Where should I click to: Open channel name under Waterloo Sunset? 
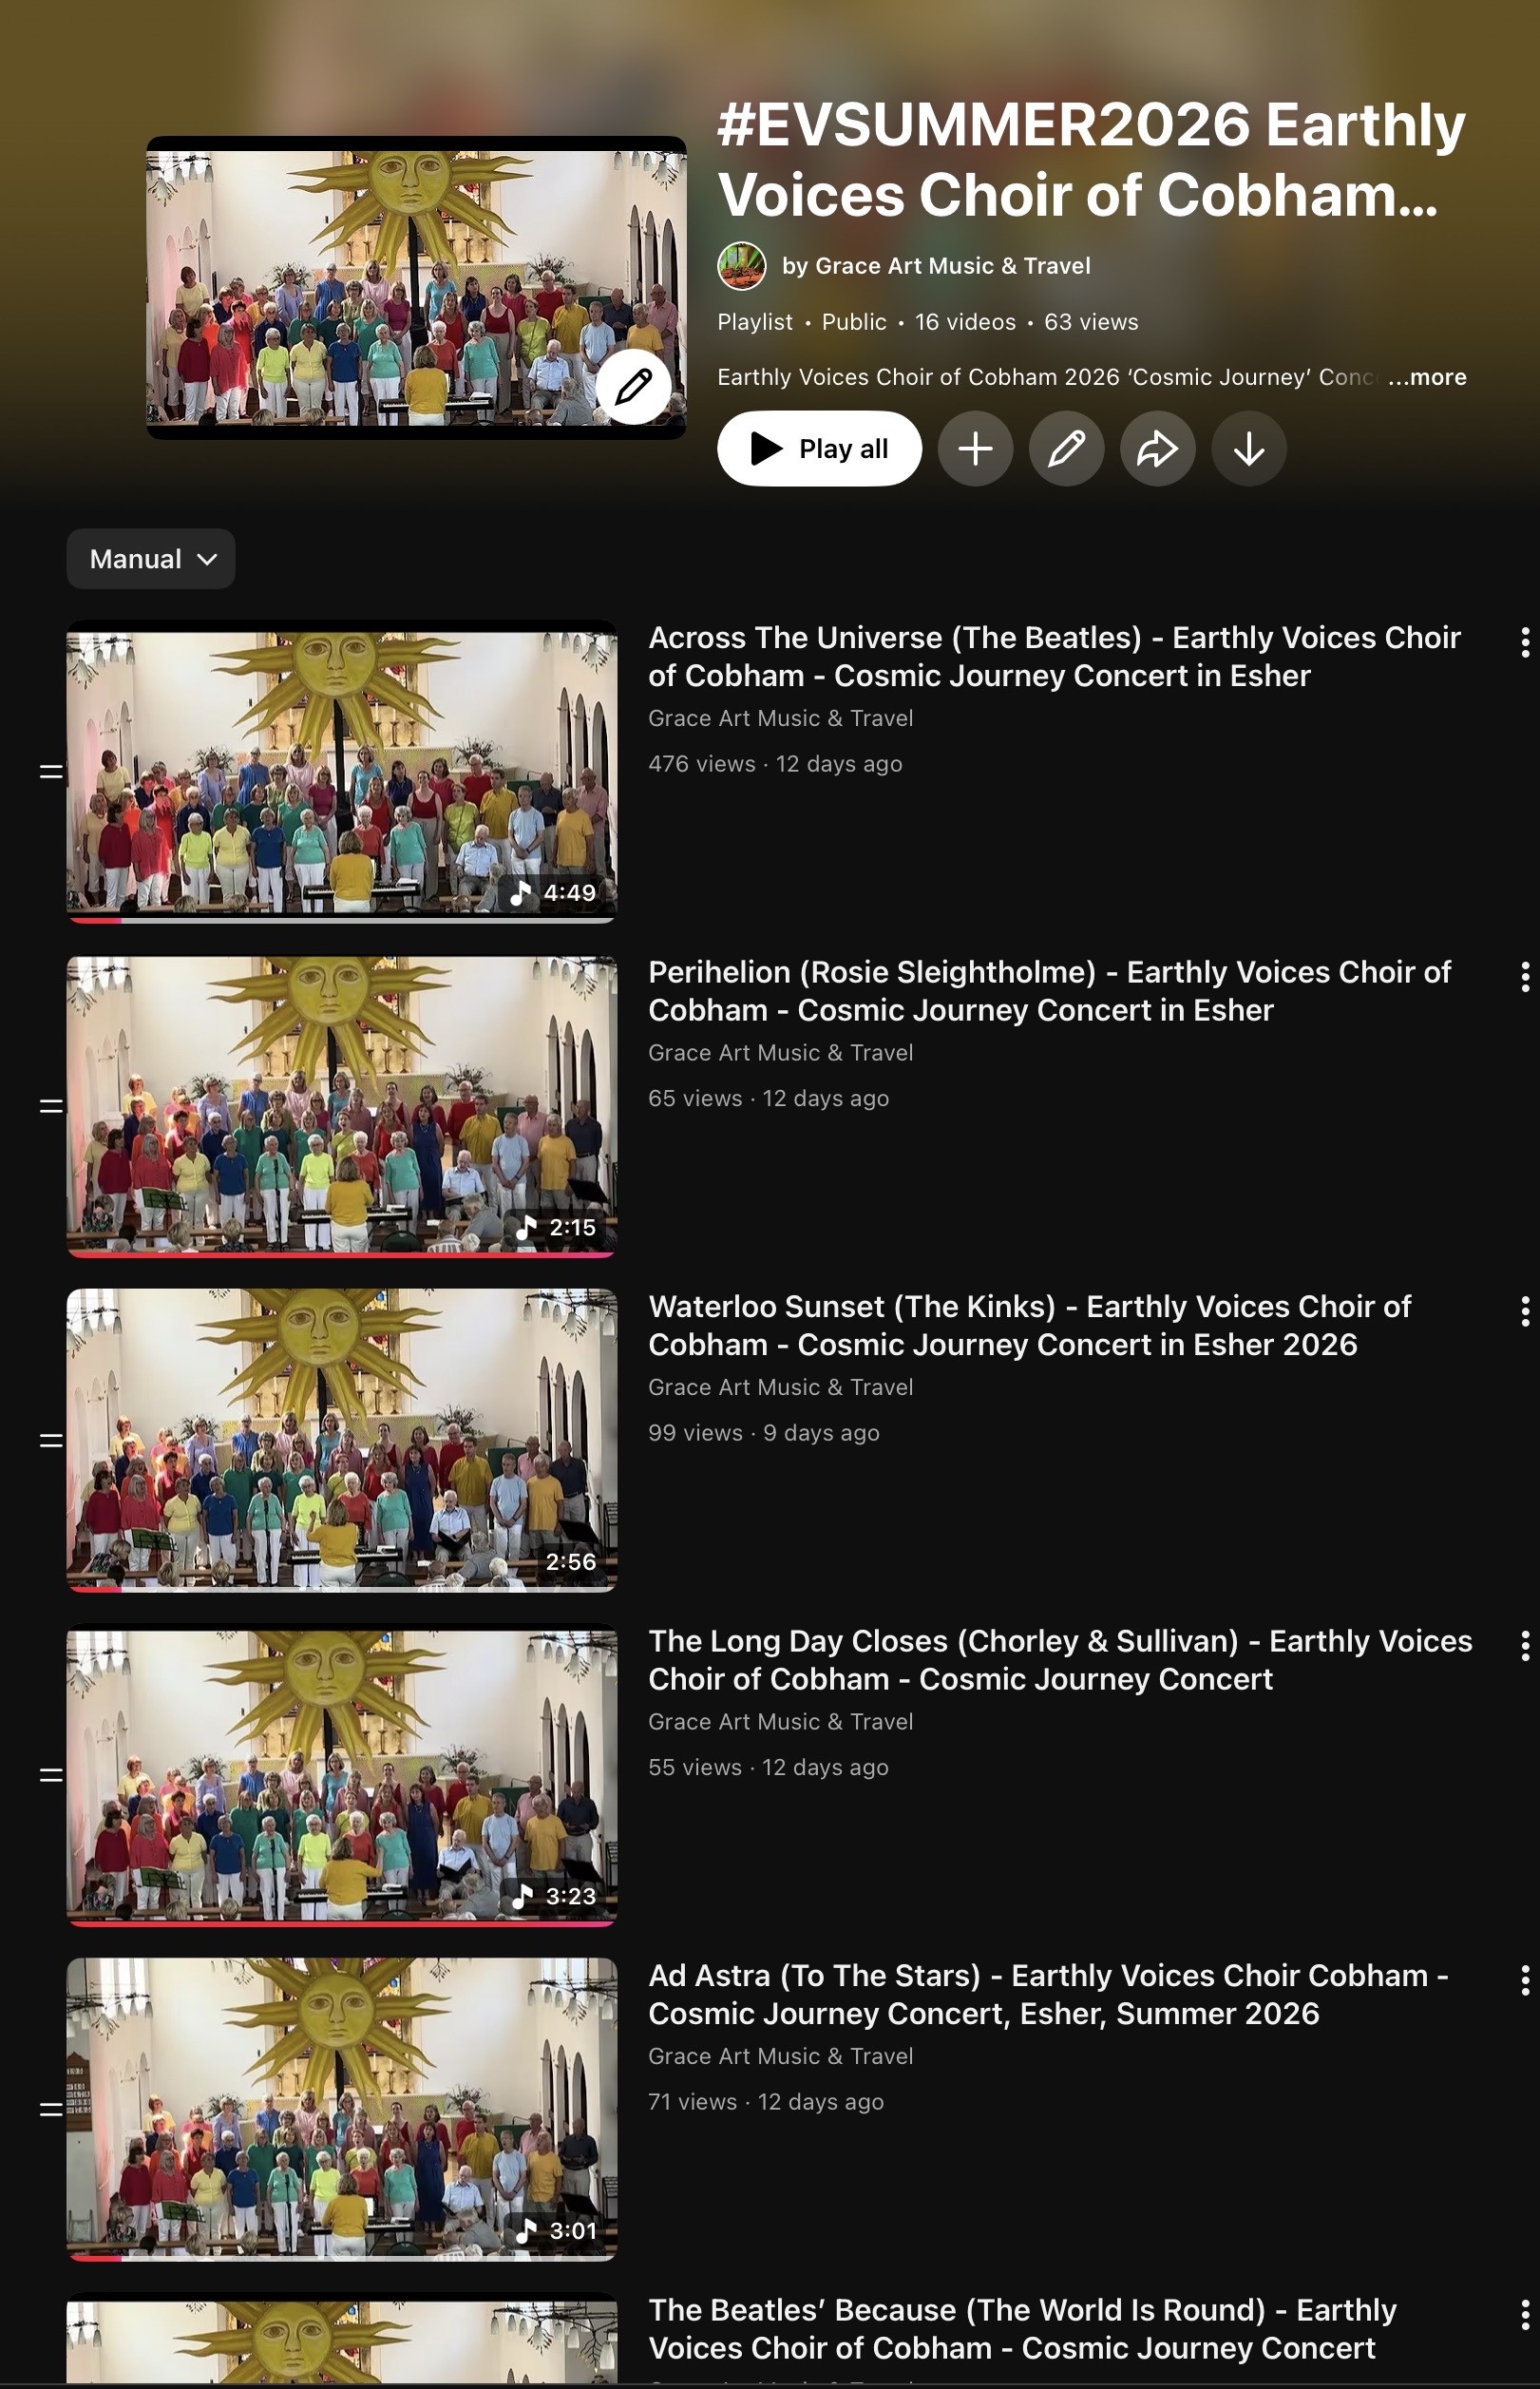tap(780, 1388)
